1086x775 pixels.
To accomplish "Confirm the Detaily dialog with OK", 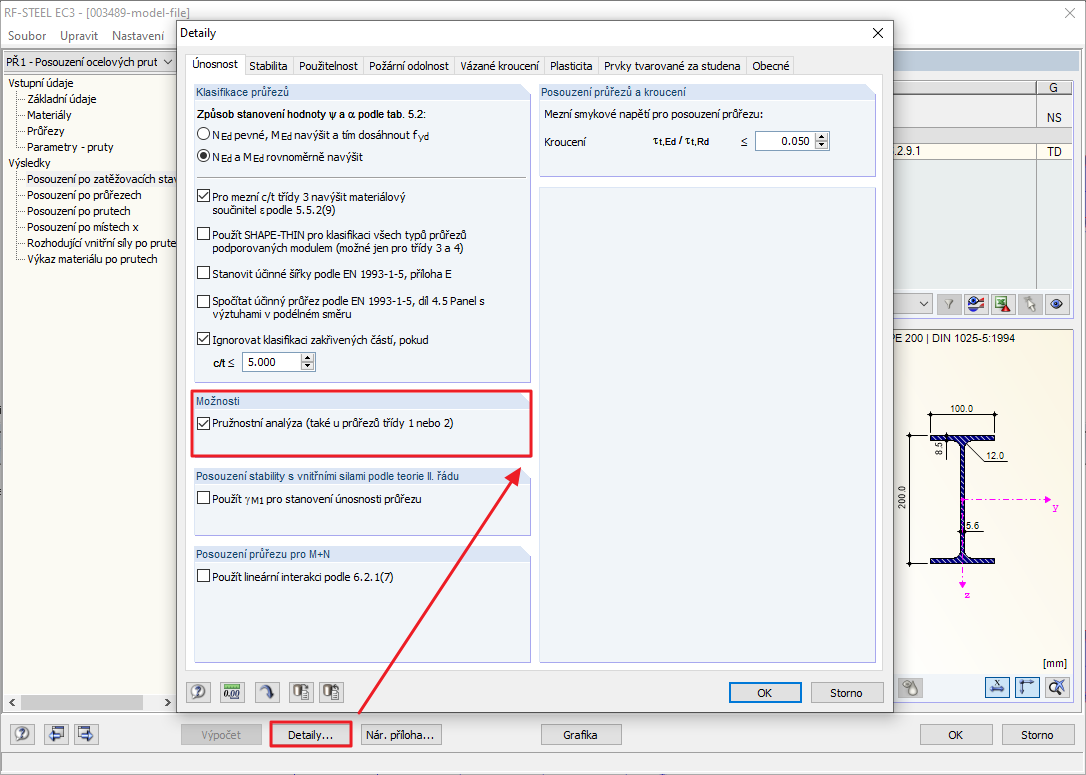I will point(765,693).
